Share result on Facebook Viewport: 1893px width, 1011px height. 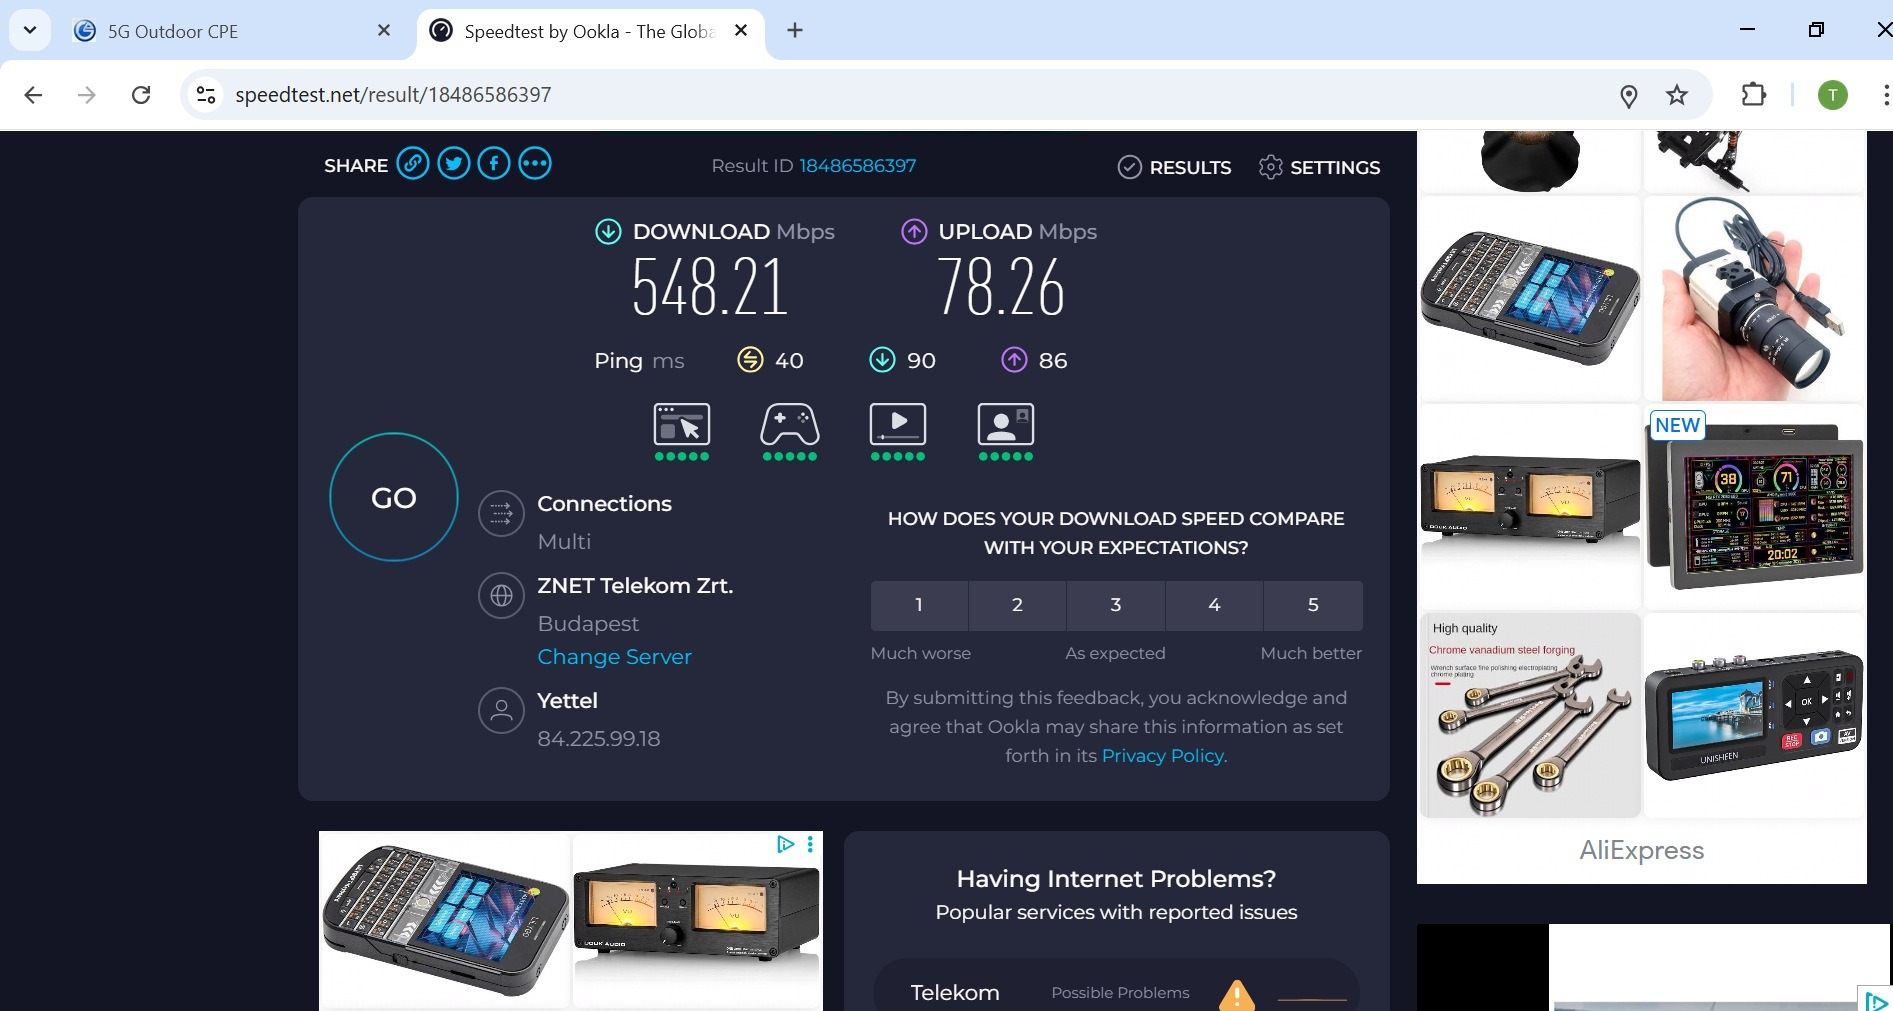pyautogui.click(x=494, y=163)
